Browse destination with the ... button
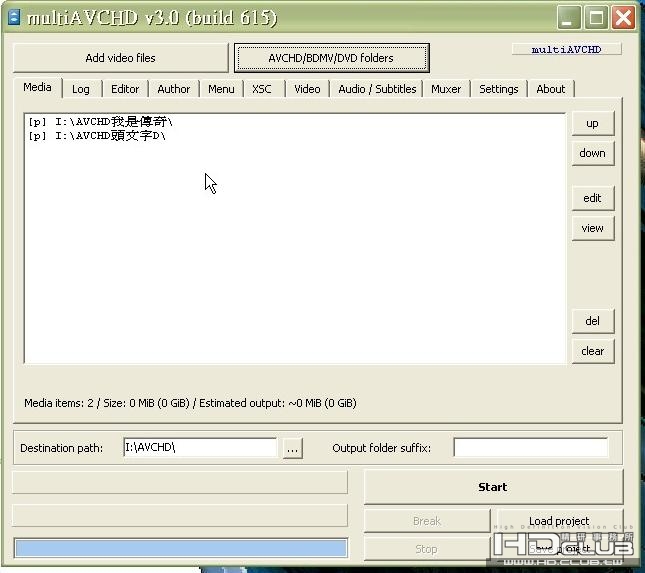This screenshot has width=645, height=573. pos(292,448)
